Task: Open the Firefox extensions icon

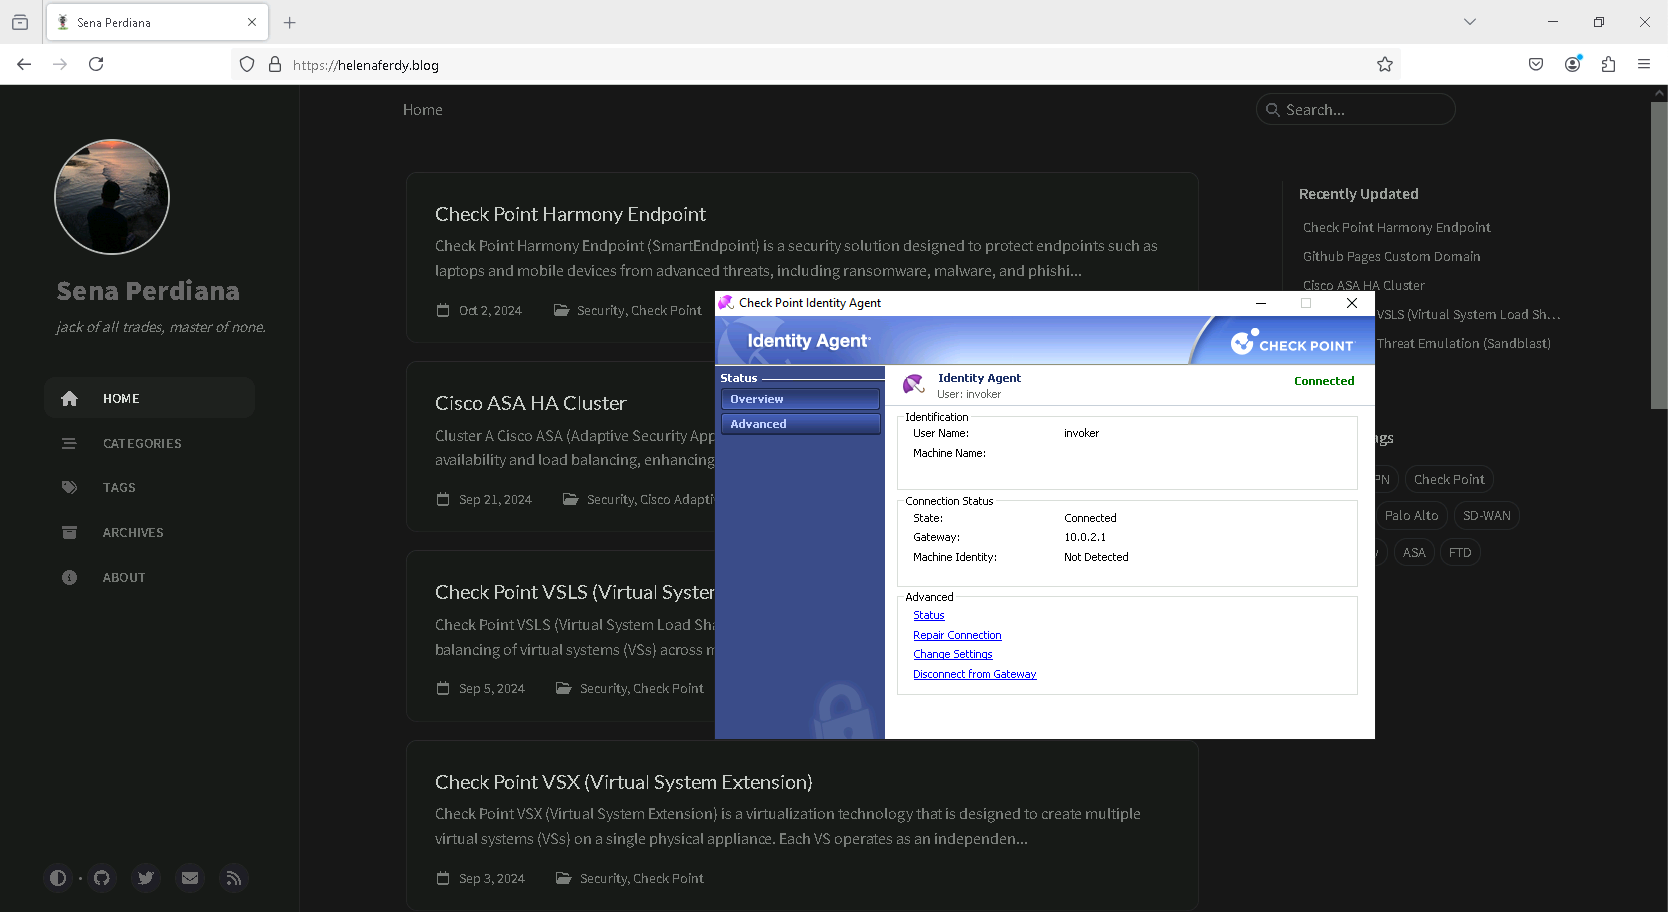Action: click(1608, 64)
